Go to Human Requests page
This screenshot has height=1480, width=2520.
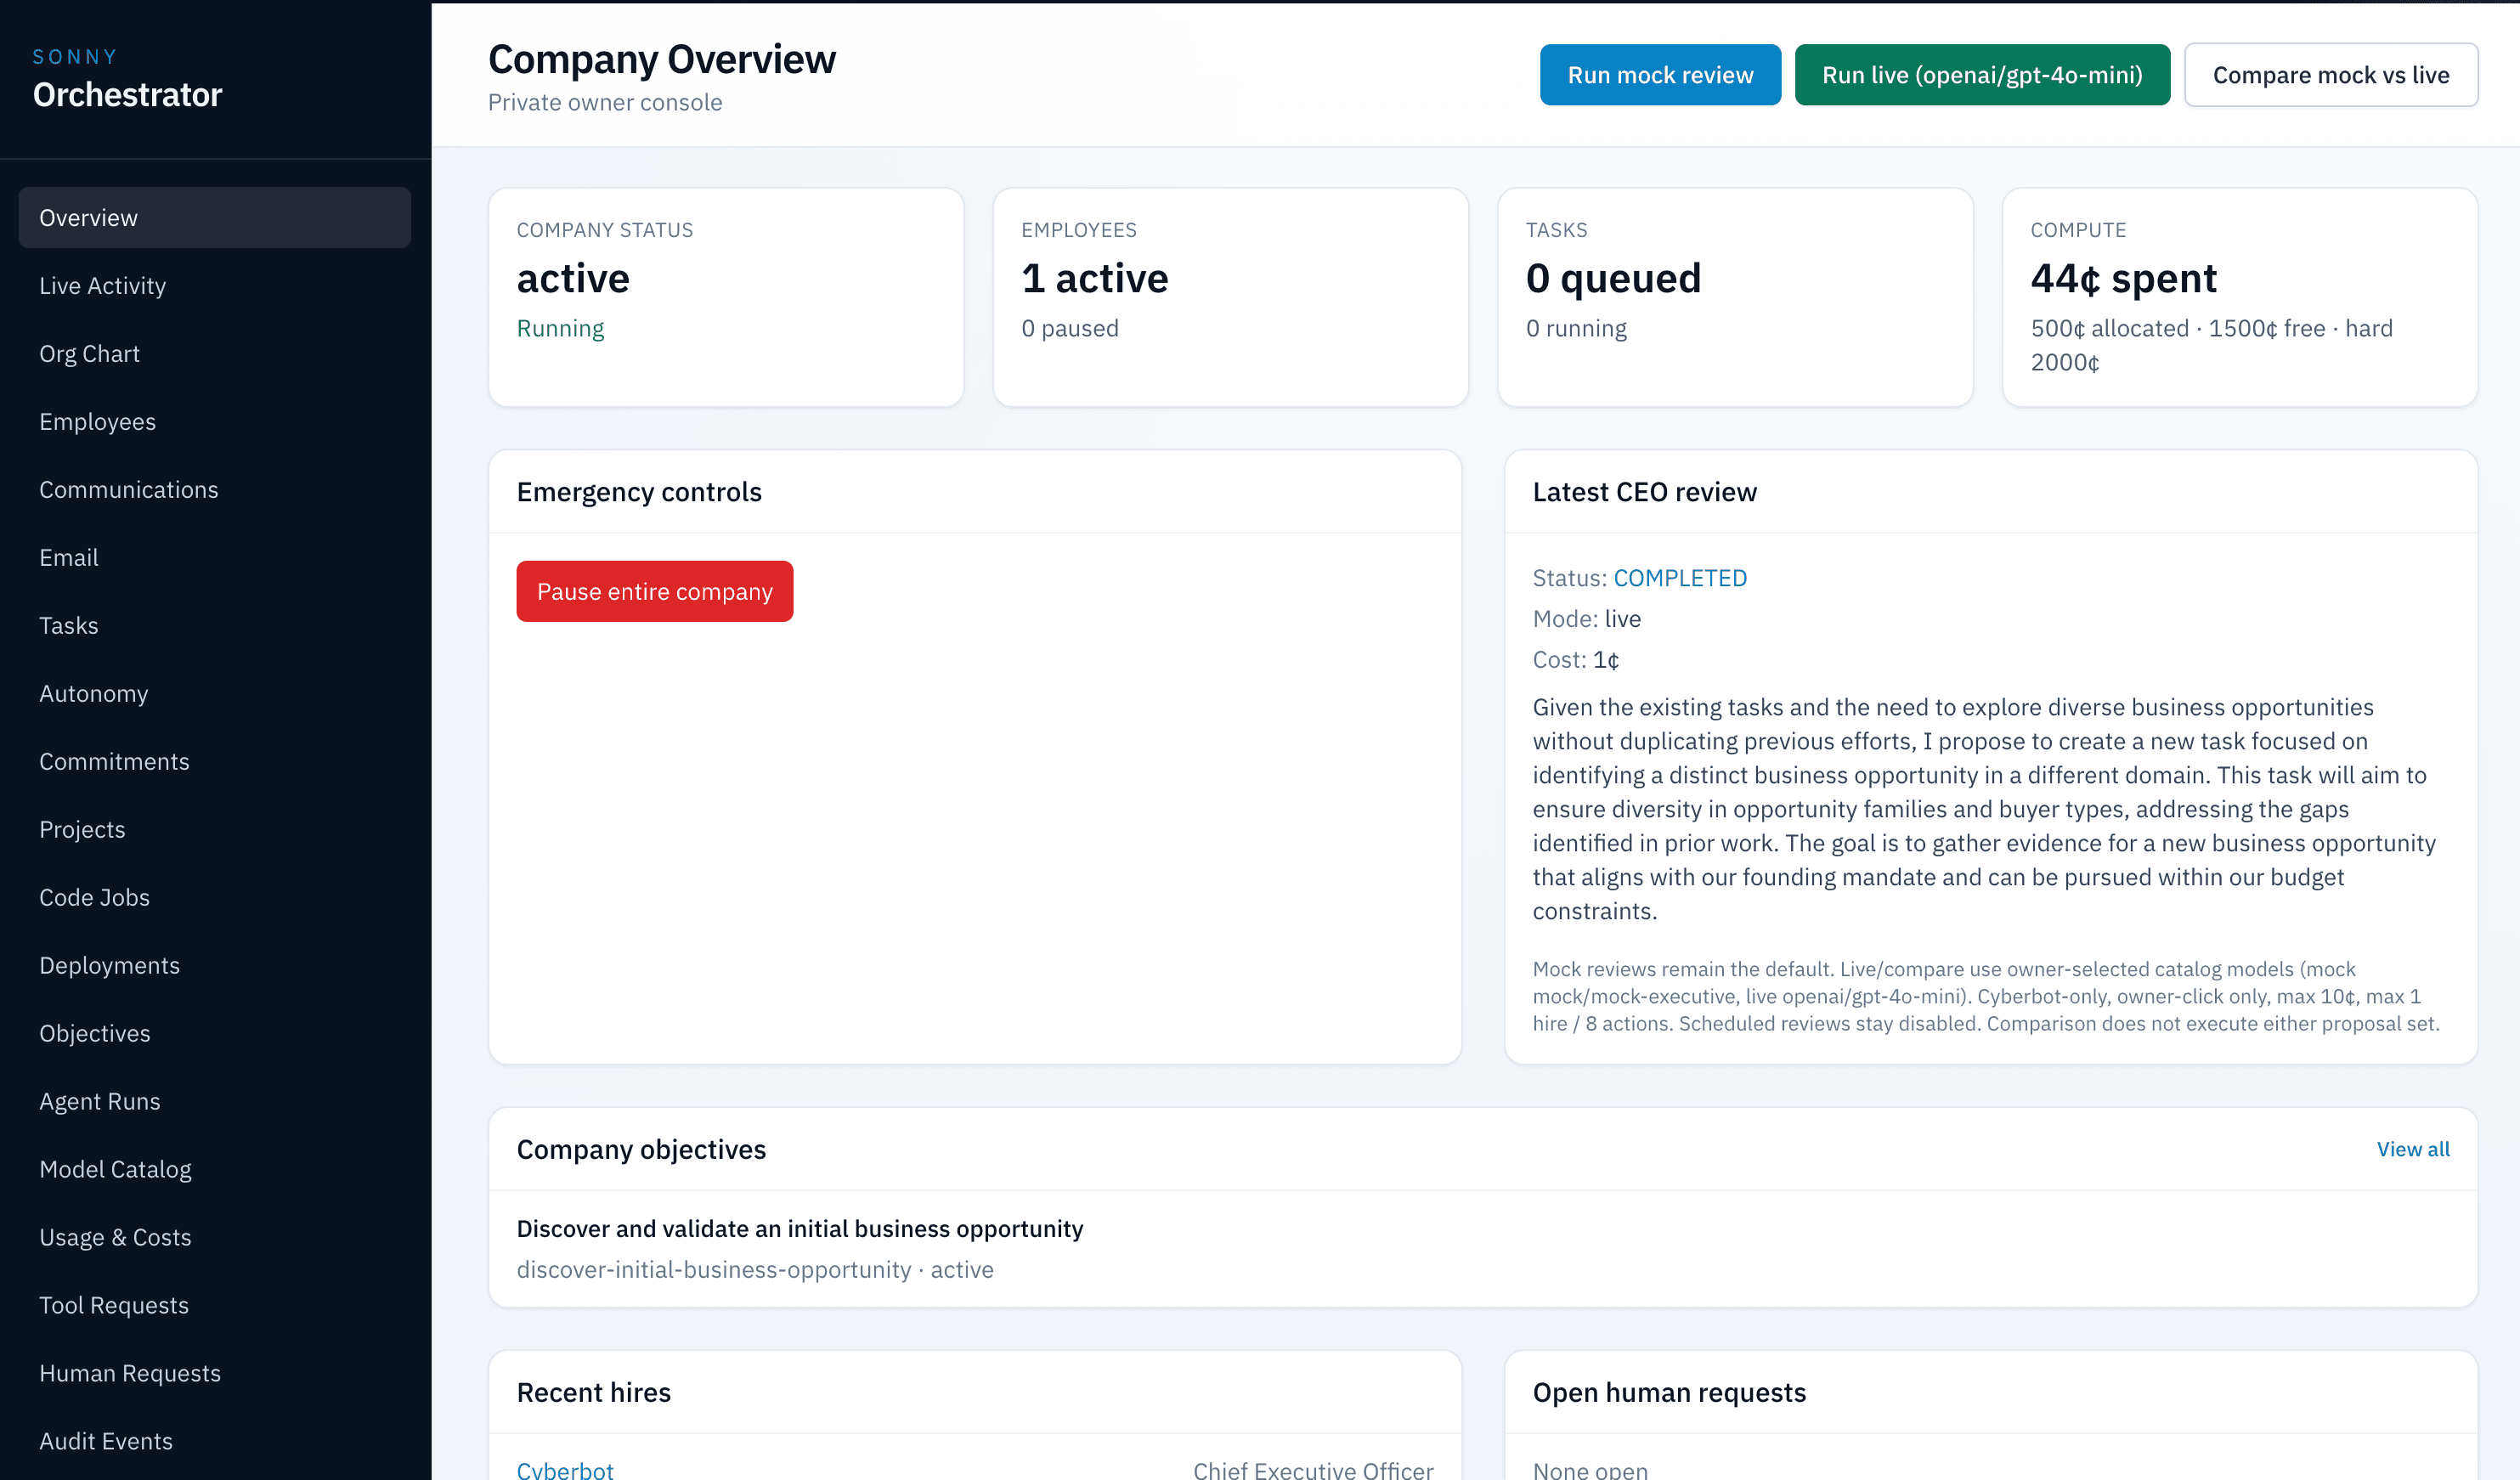pos(214,1373)
